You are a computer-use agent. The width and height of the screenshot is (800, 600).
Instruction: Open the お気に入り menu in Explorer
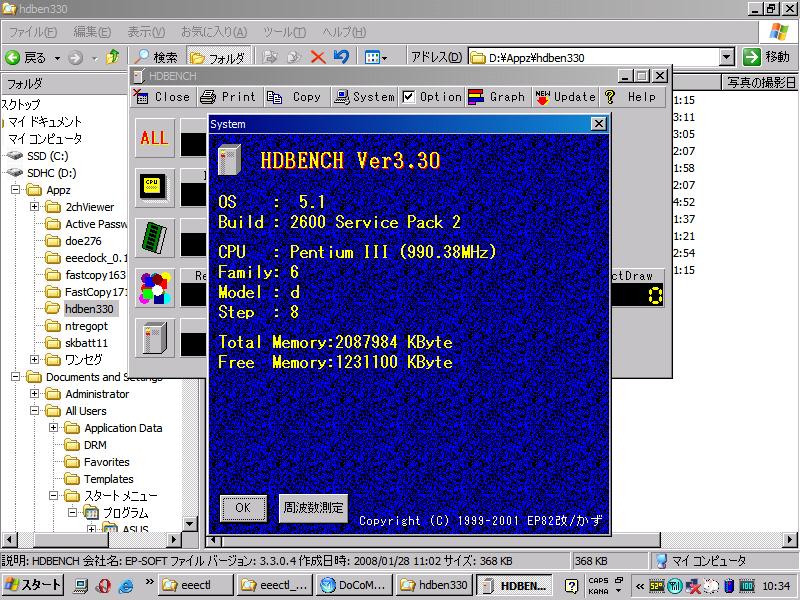tap(214, 32)
